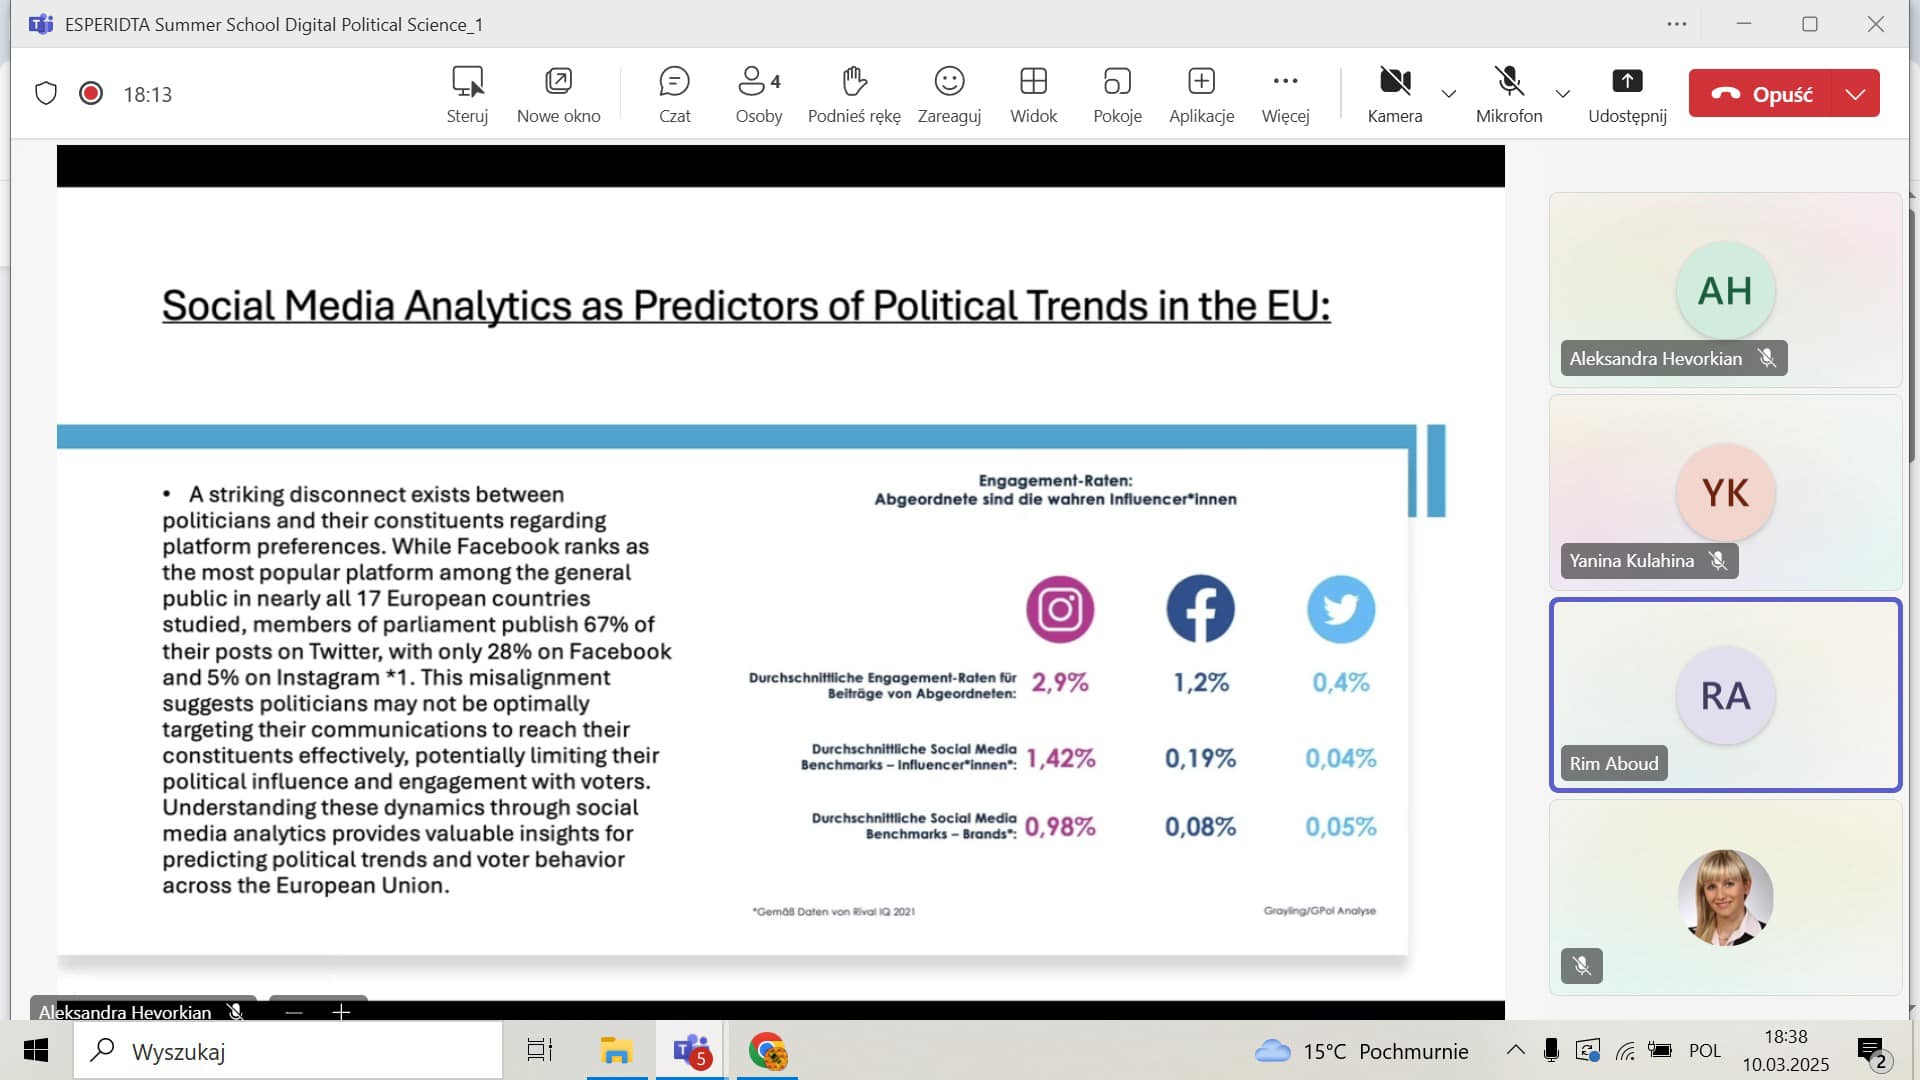Screen dimensions: 1920x1080
Task: Click the tray screen-cast device icon
Action: click(x=1587, y=1050)
